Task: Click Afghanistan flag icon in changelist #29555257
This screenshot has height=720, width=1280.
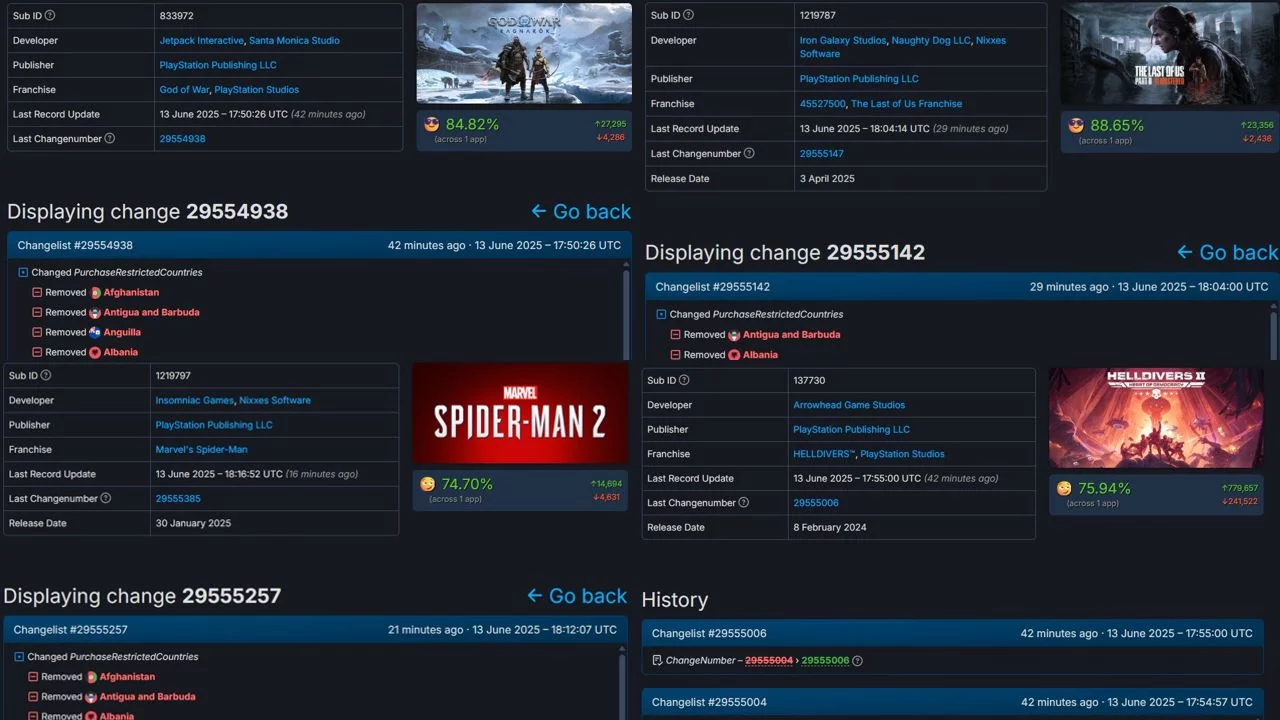Action: coord(91,677)
